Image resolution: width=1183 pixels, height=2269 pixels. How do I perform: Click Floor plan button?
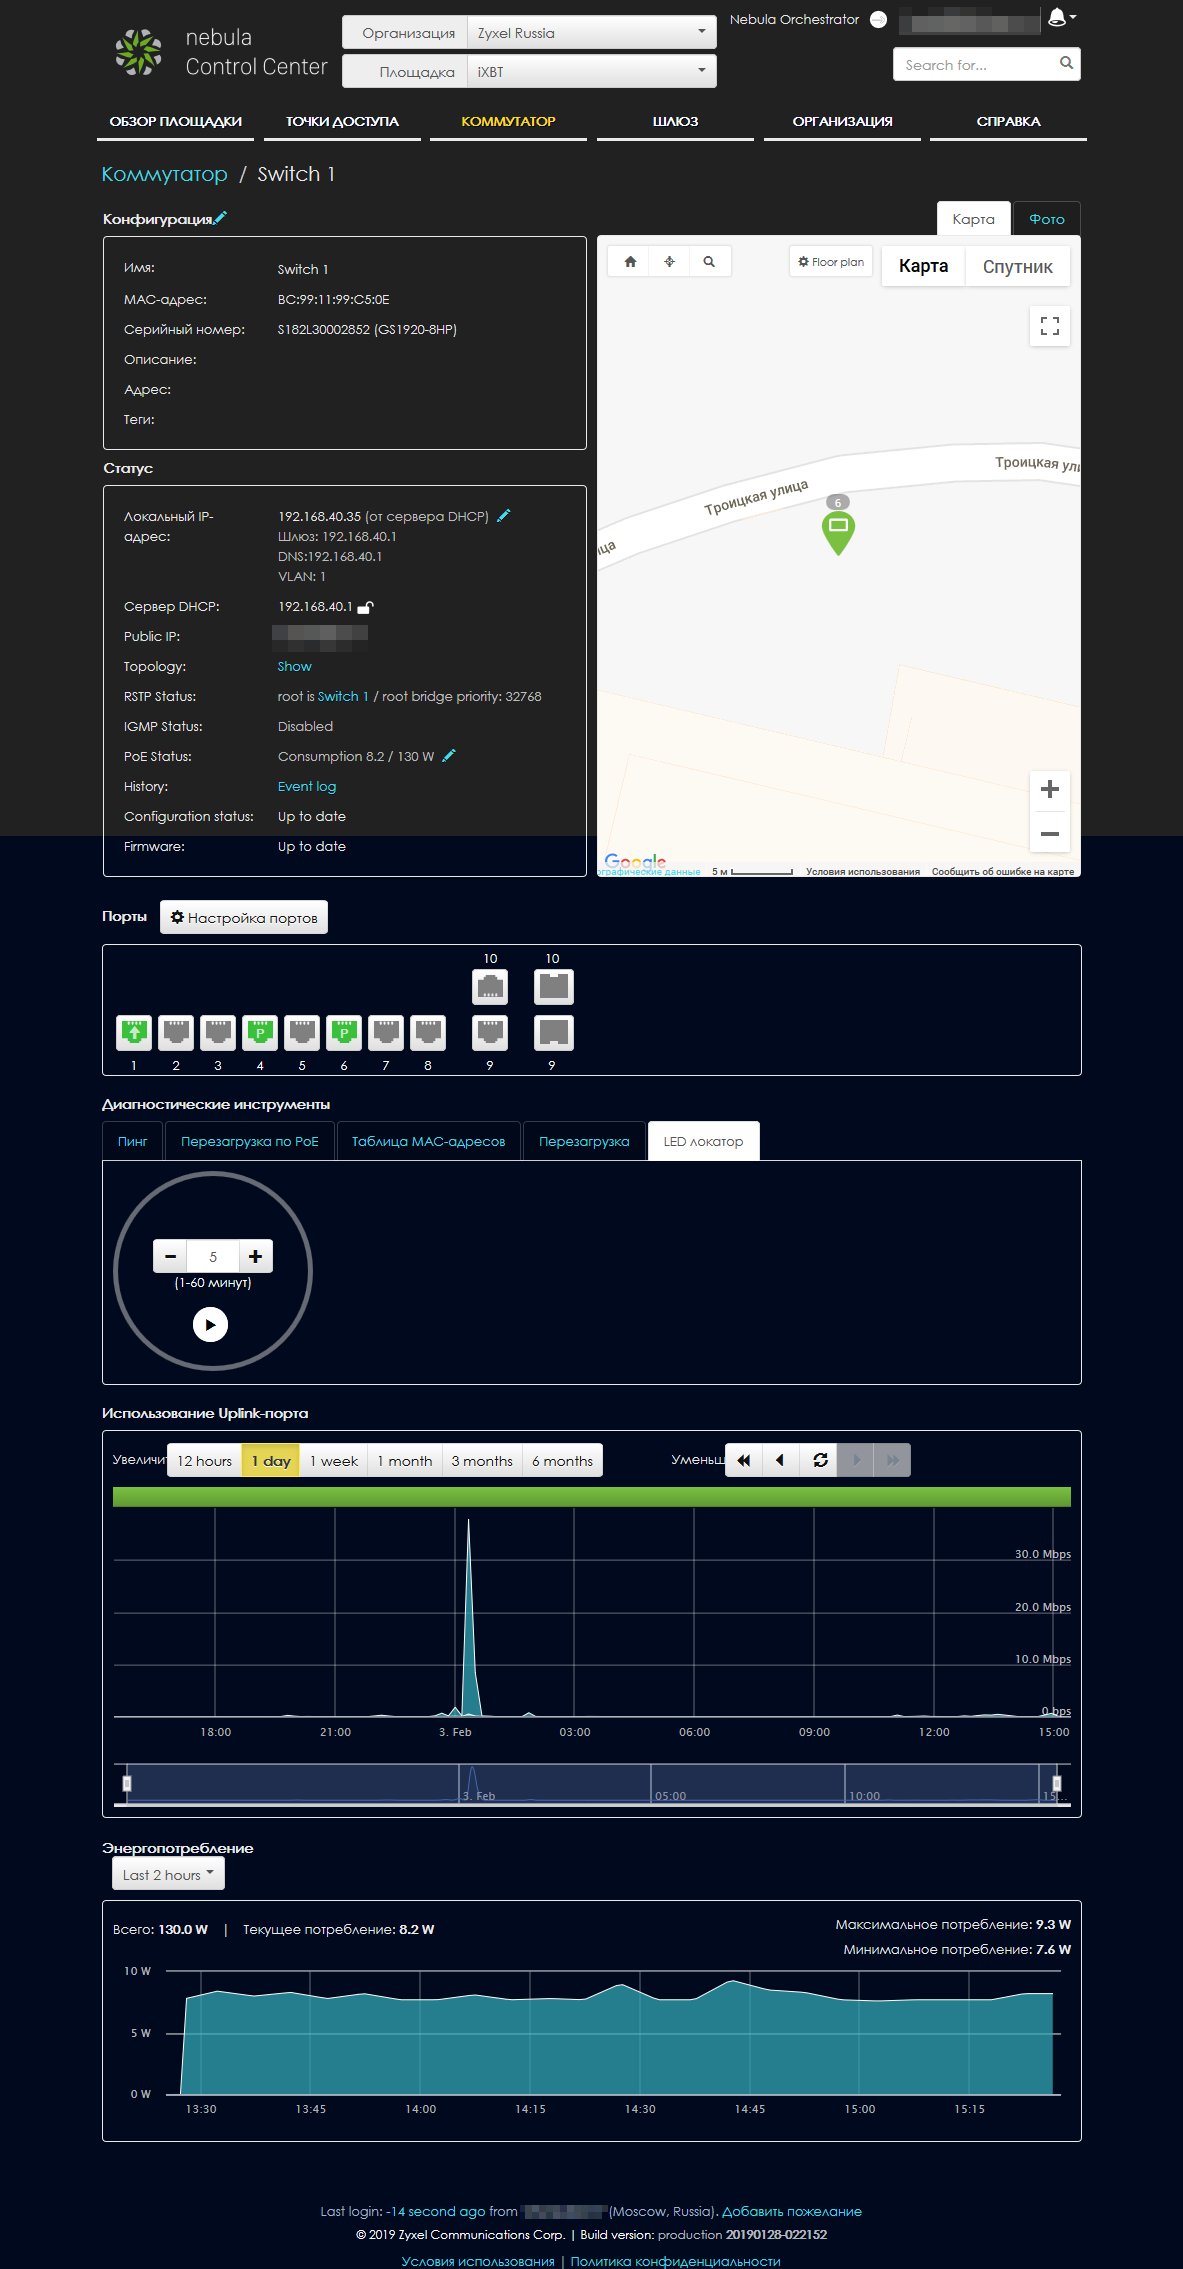pyautogui.click(x=831, y=262)
